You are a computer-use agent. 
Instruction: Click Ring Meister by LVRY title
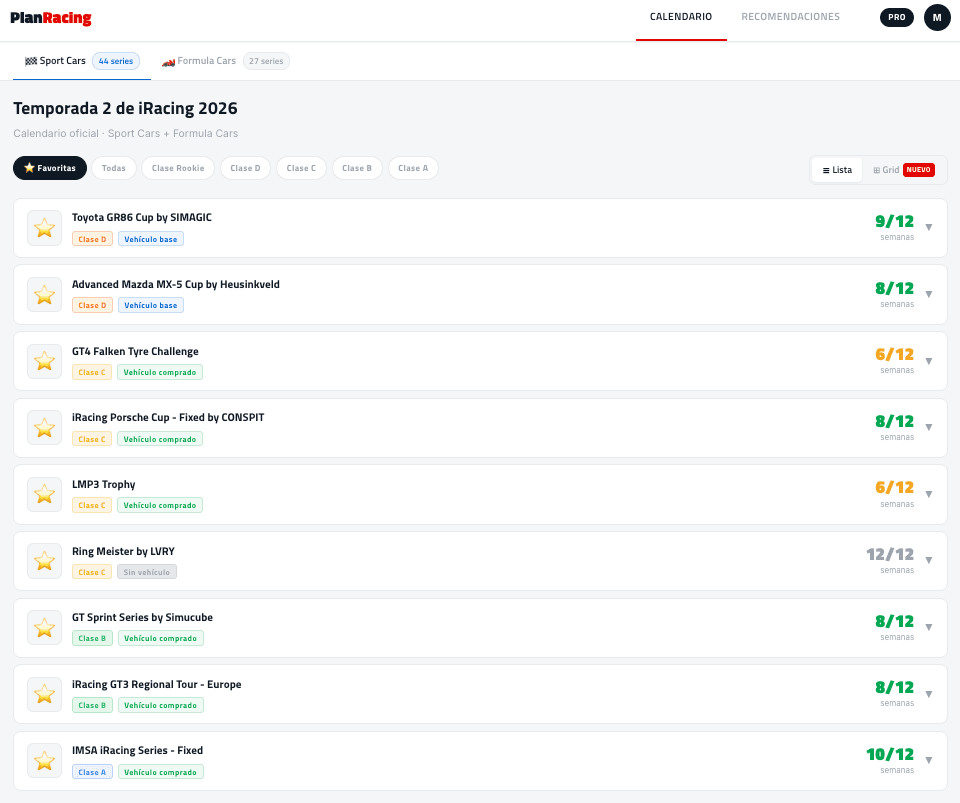pyautogui.click(x=123, y=551)
